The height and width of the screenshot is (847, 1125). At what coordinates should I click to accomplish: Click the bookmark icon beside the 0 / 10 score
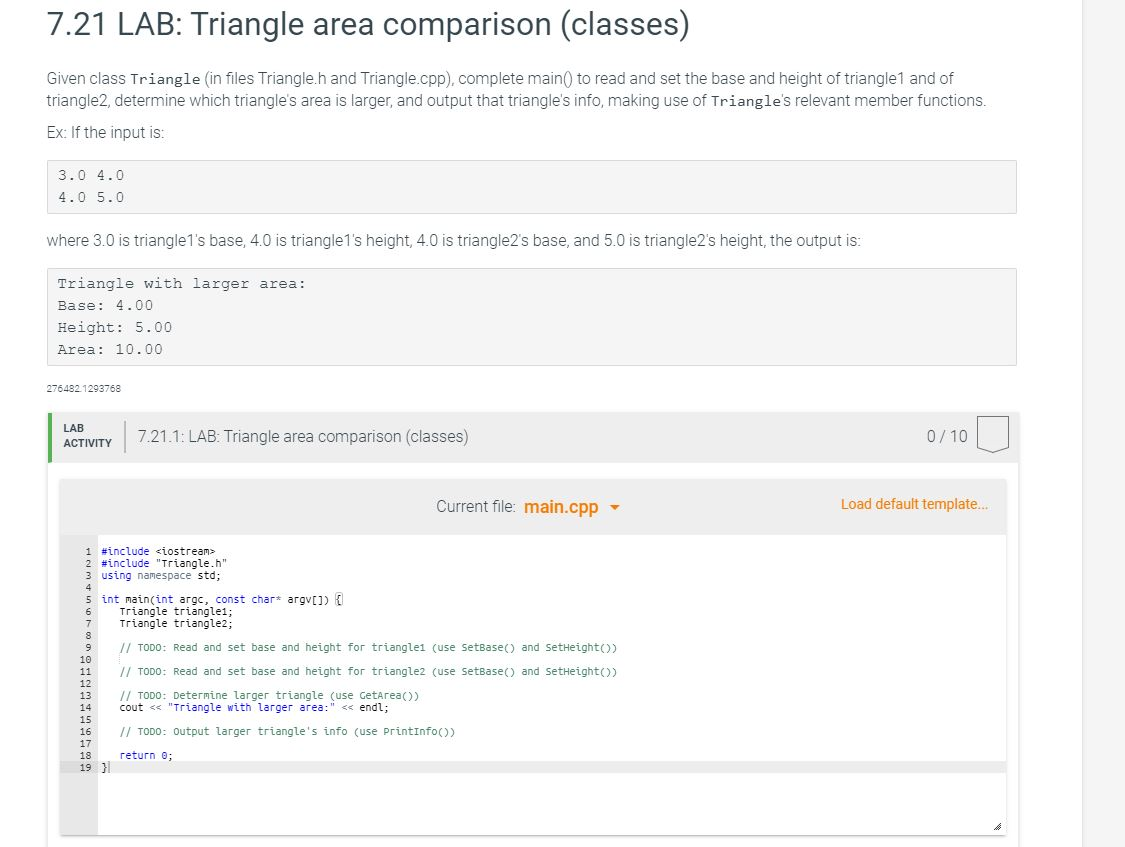tap(994, 434)
